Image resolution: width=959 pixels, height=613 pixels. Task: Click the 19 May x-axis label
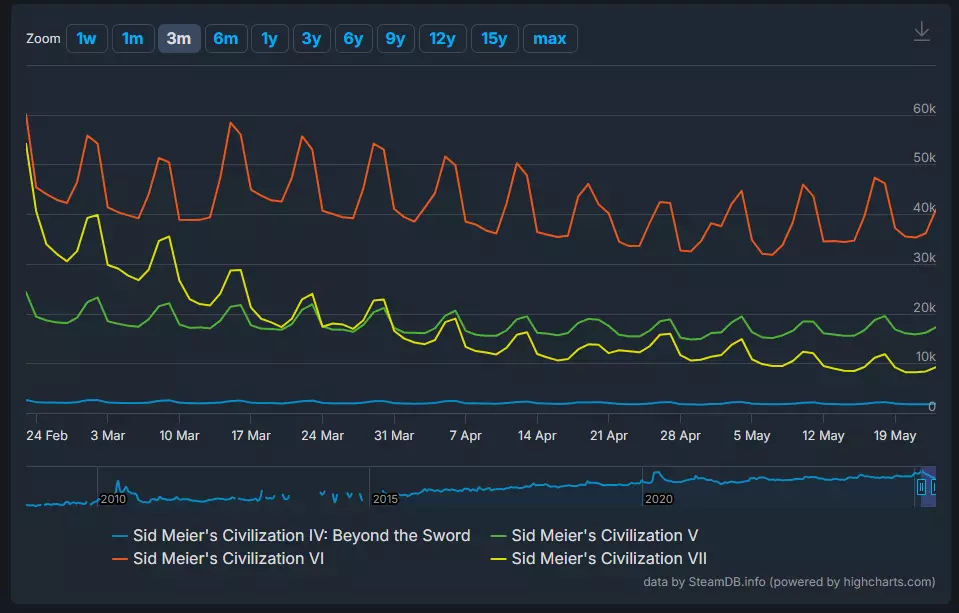pyautogui.click(x=895, y=436)
